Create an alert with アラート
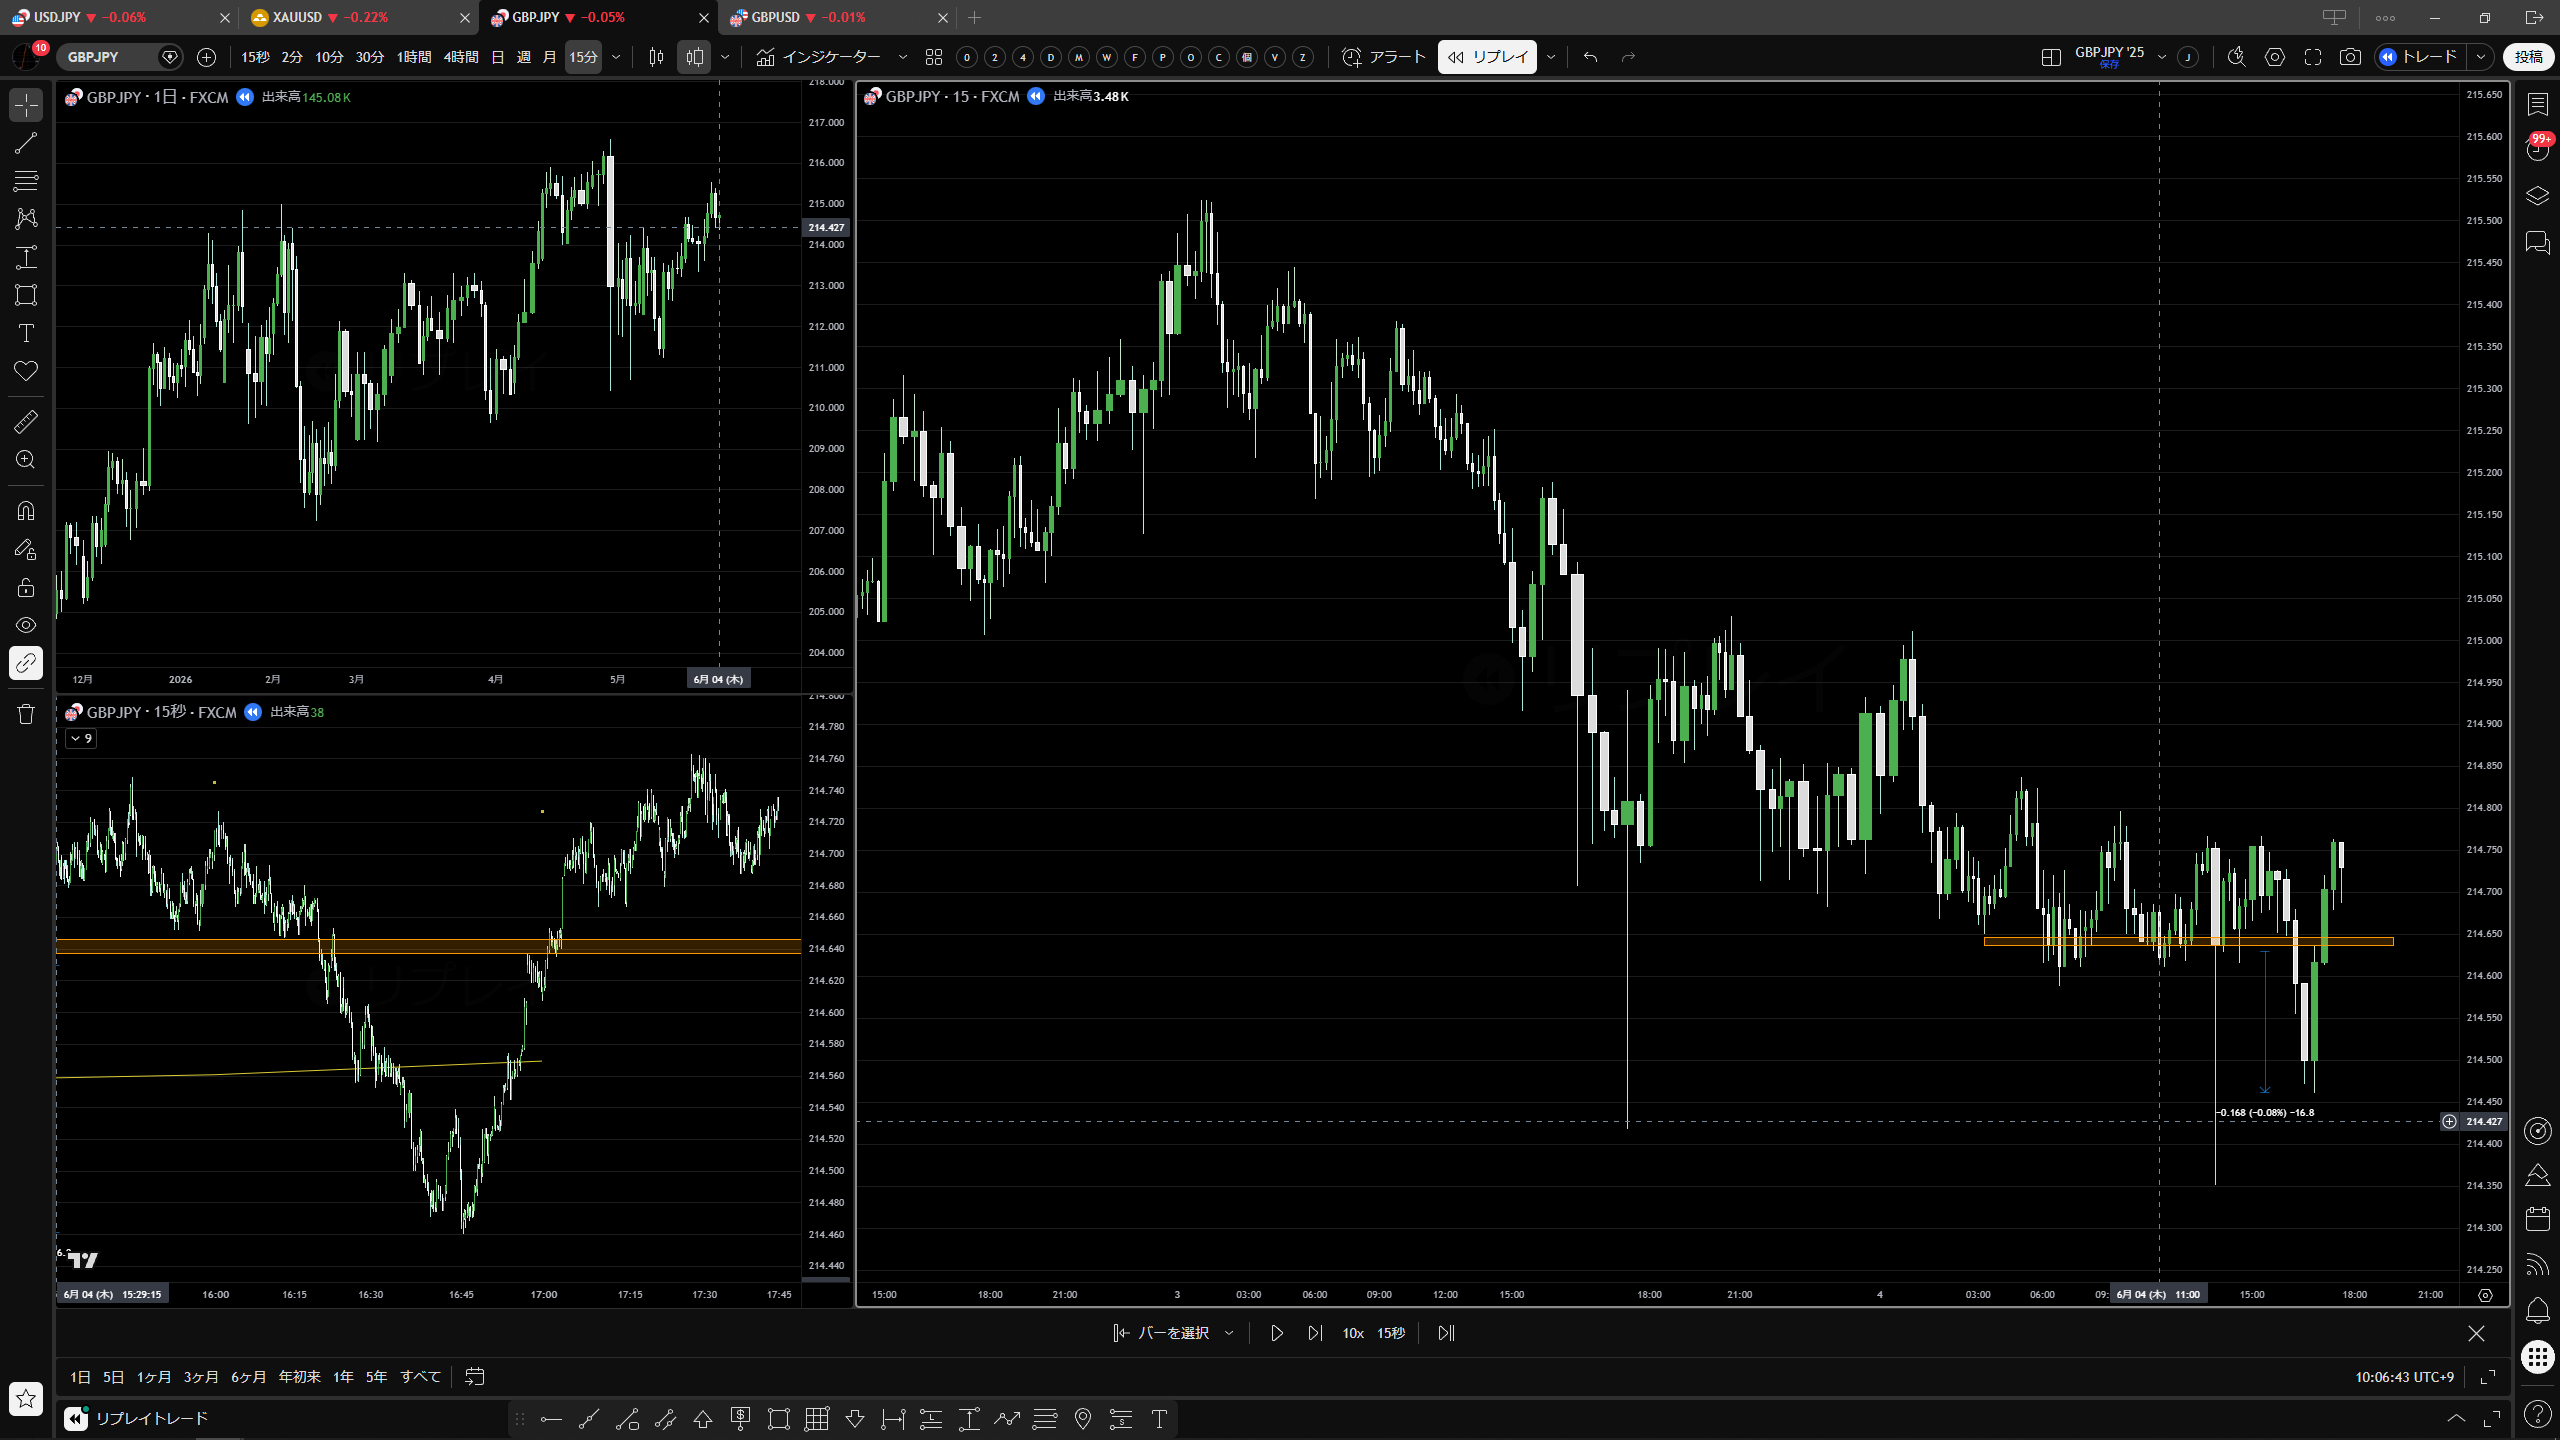Viewport: 2560px width, 1440px height. 1384,57
